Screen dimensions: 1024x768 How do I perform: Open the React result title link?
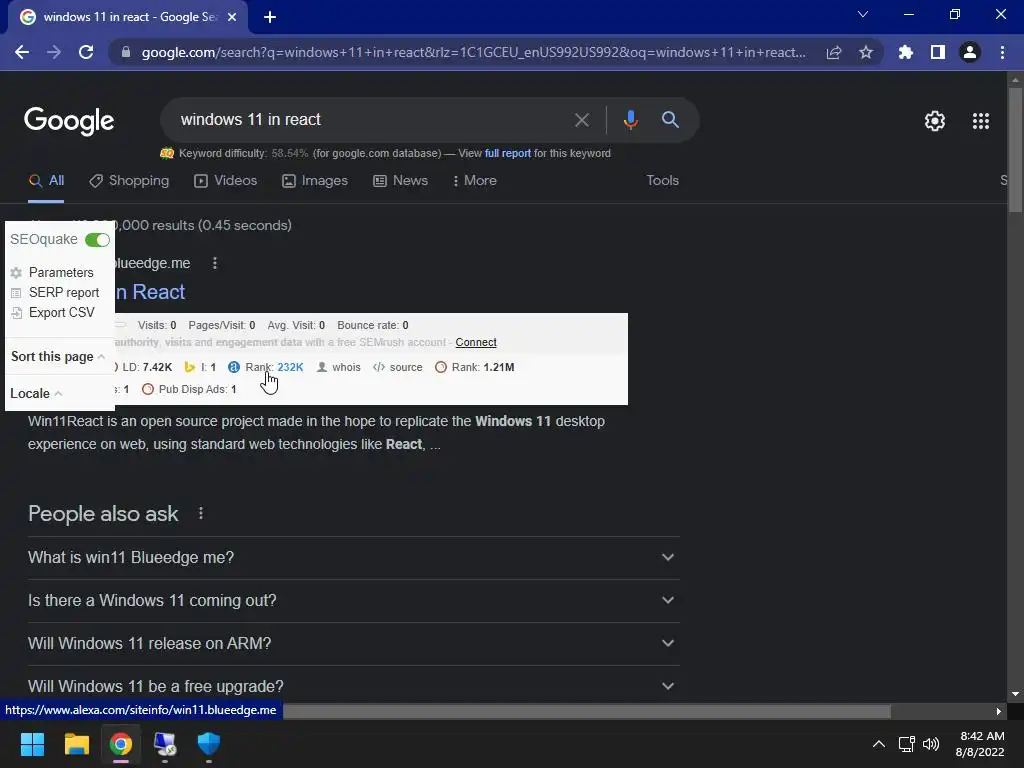tap(150, 292)
